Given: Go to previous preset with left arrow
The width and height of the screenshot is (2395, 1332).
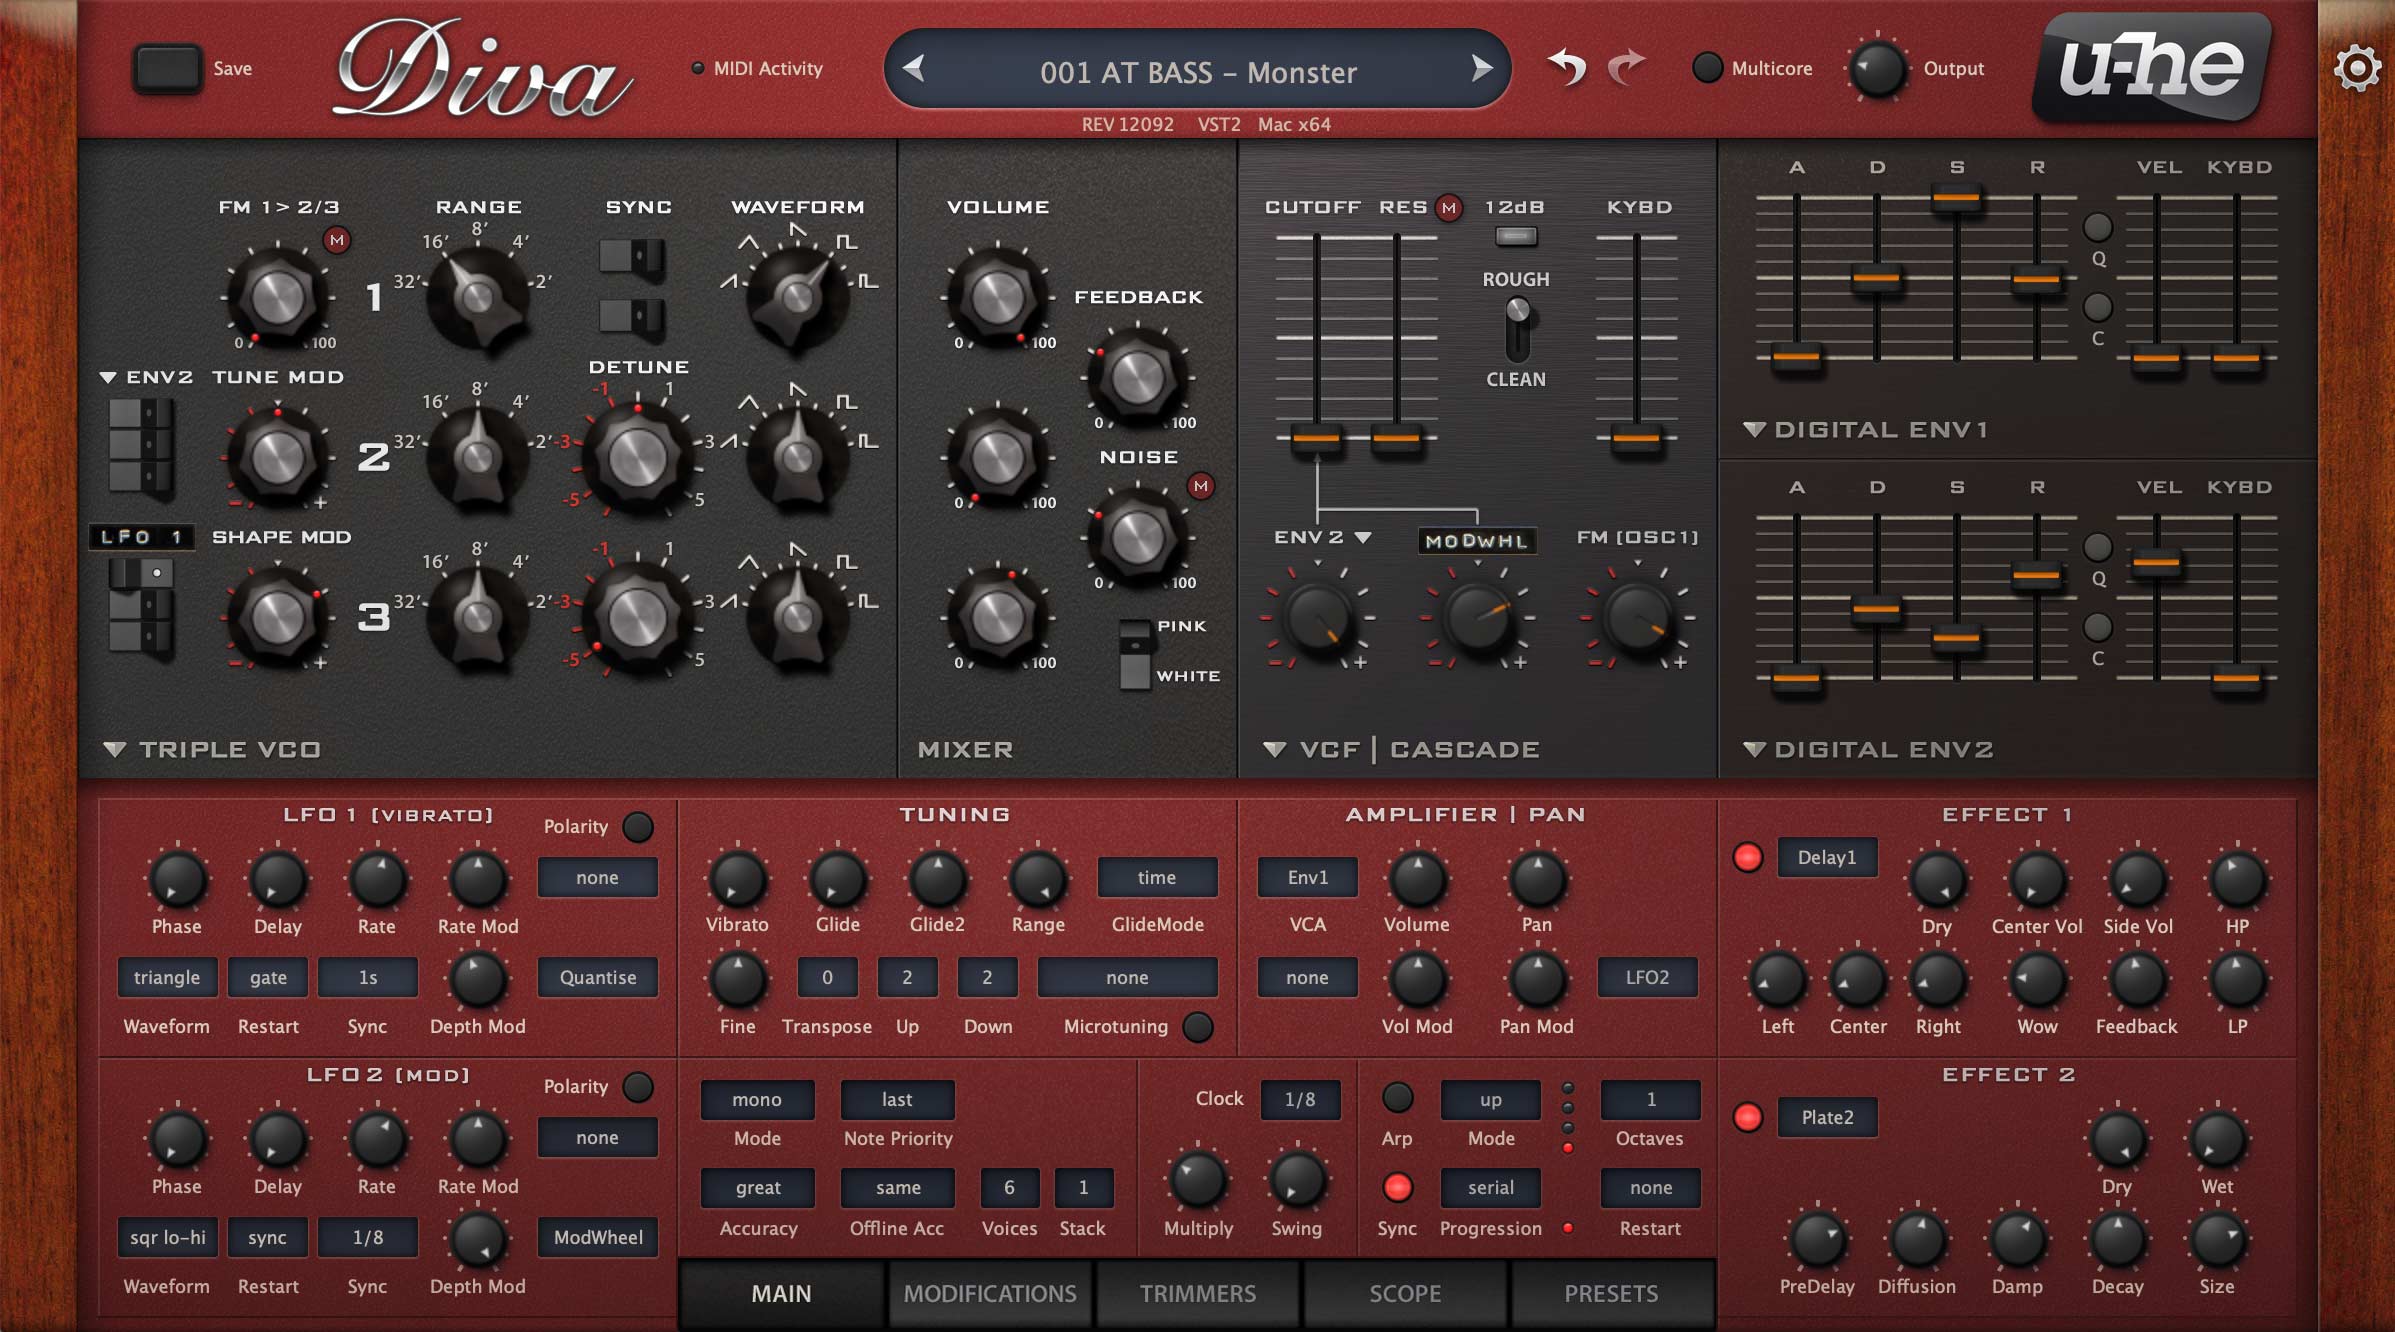Looking at the screenshot, I should click(x=913, y=69).
